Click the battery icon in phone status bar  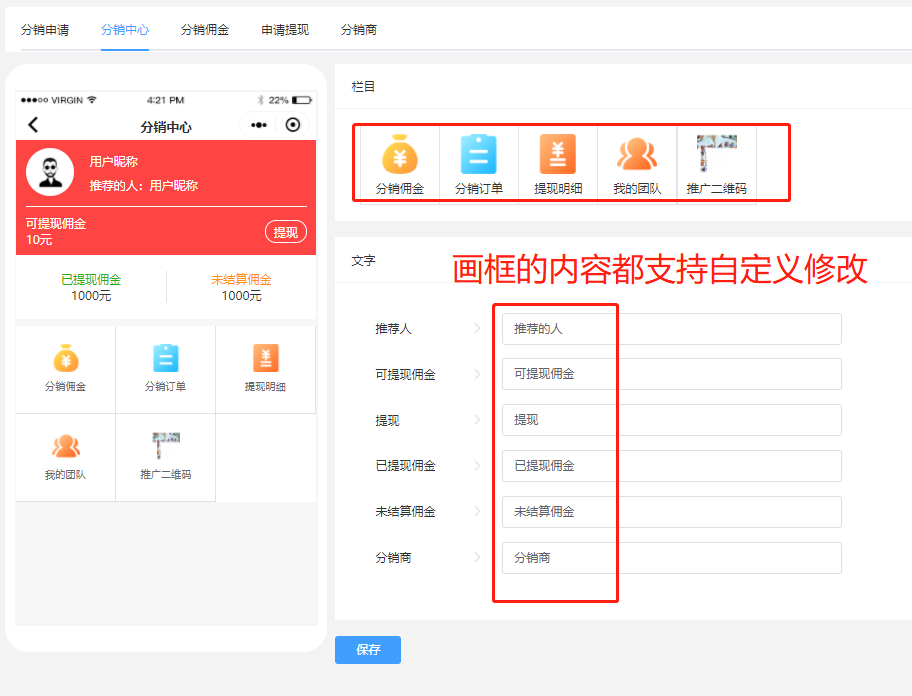click(302, 100)
